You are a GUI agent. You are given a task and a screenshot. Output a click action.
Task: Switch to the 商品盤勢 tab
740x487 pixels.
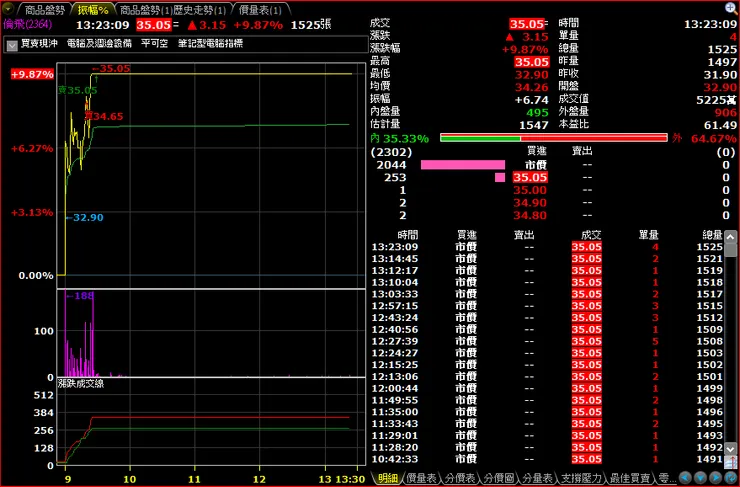tap(44, 10)
